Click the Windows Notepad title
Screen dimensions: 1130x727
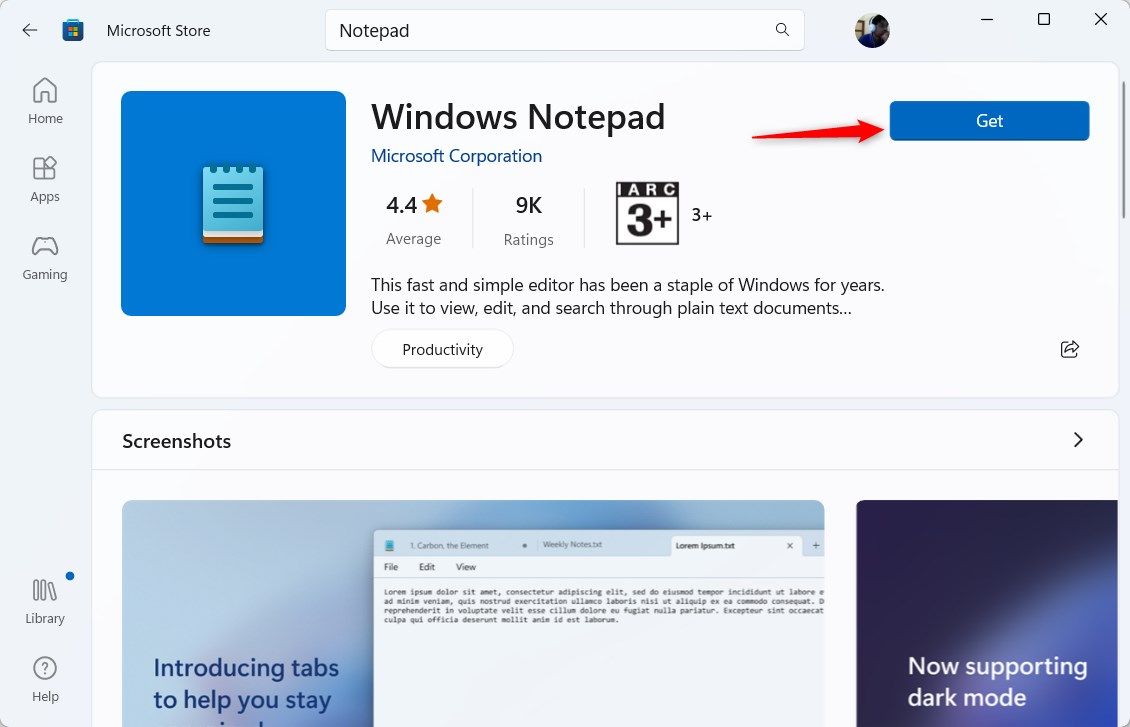[x=518, y=117]
